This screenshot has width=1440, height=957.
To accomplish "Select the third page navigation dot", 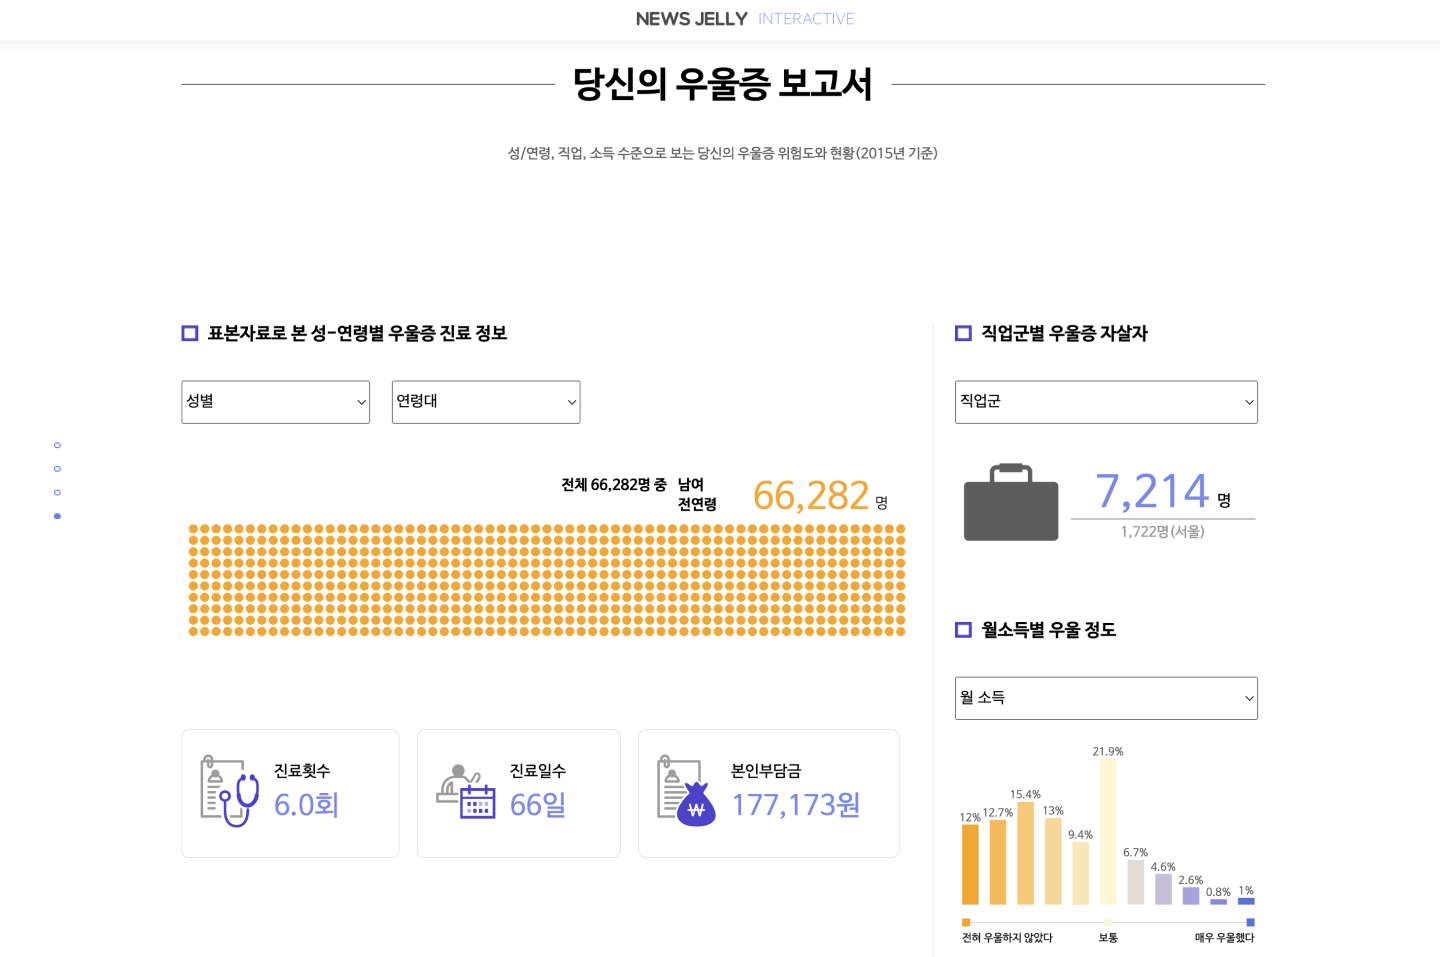I will (x=57, y=492).
